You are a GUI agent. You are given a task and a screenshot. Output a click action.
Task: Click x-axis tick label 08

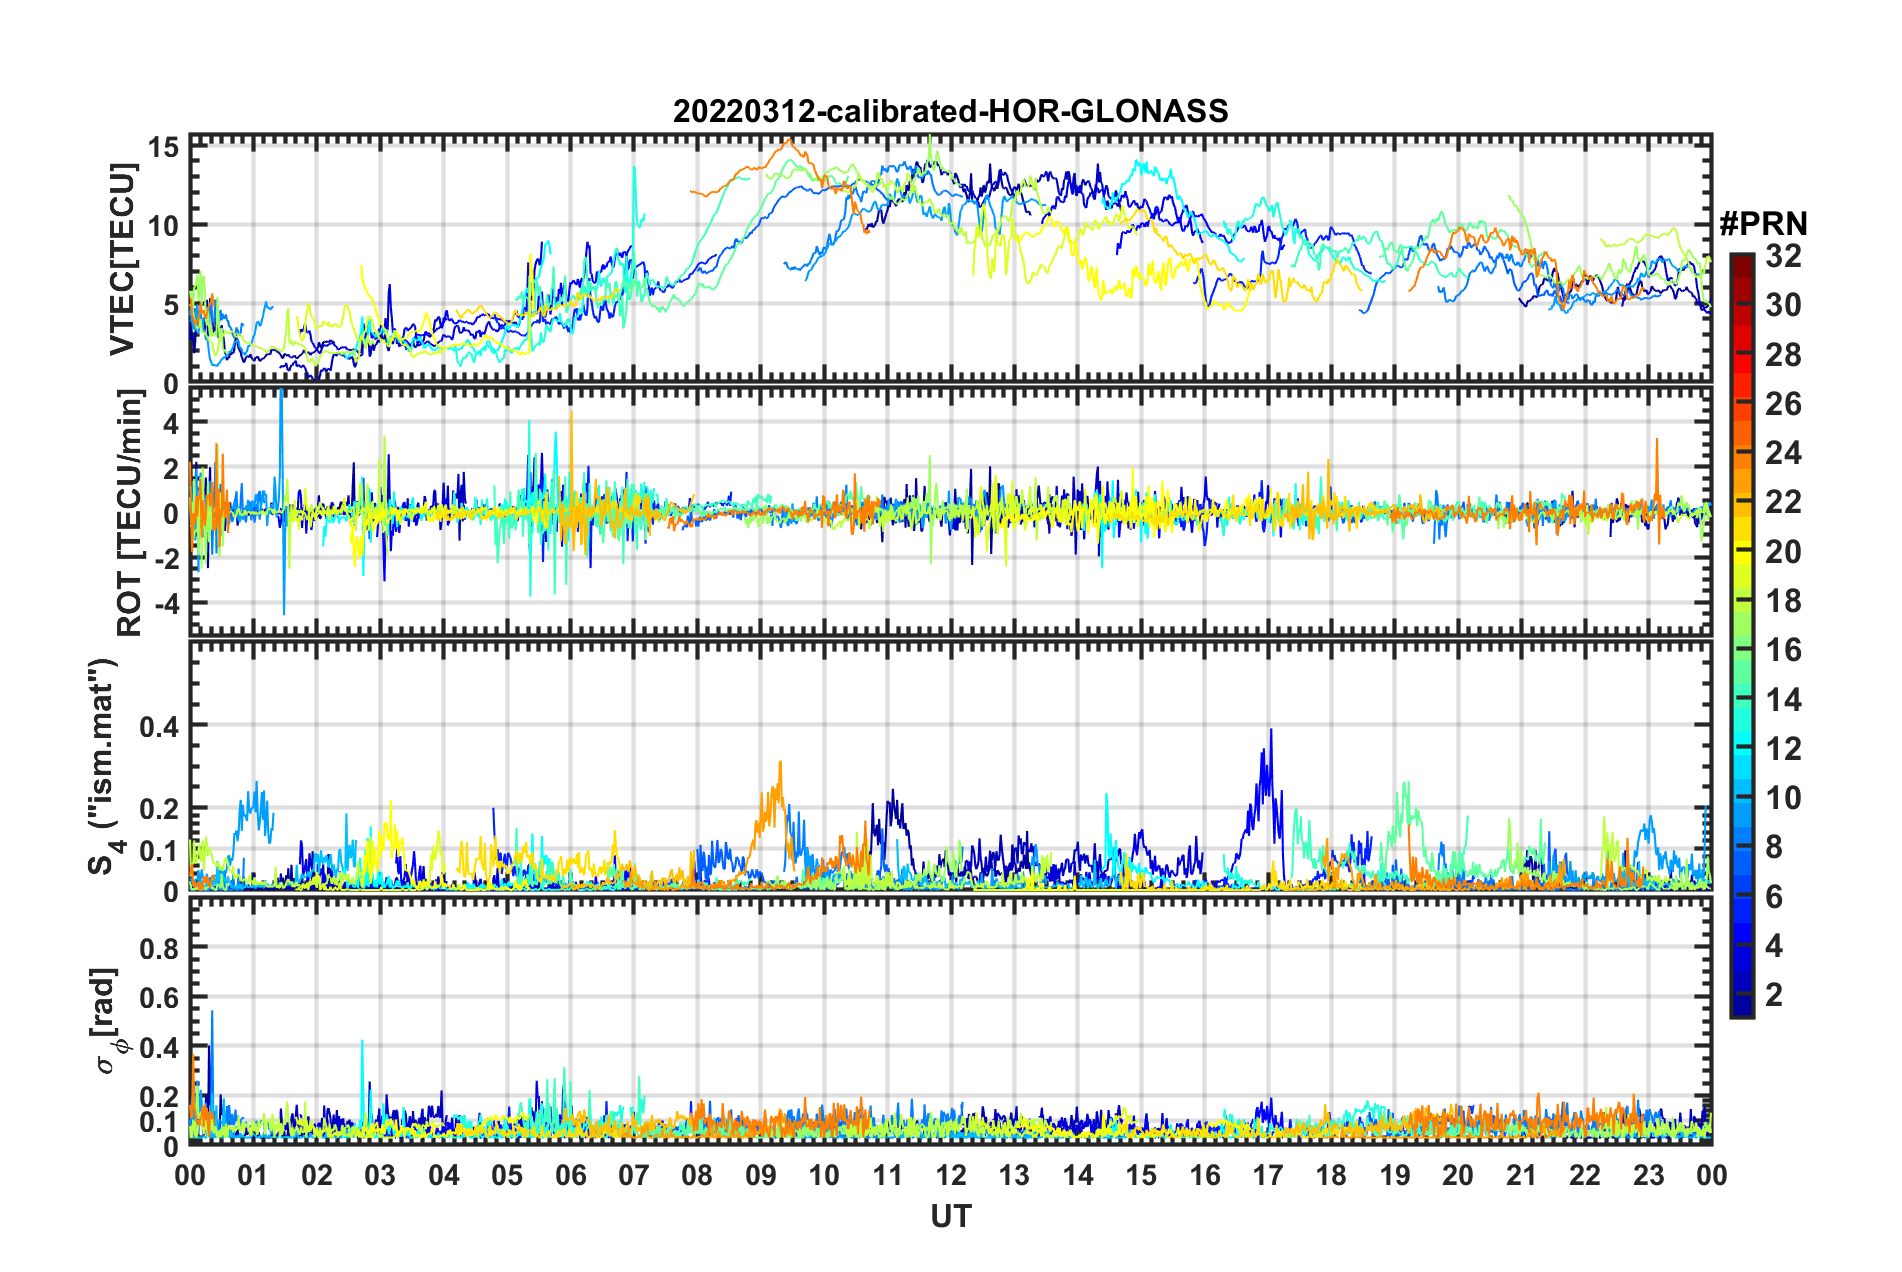[x=697, y=1175]
